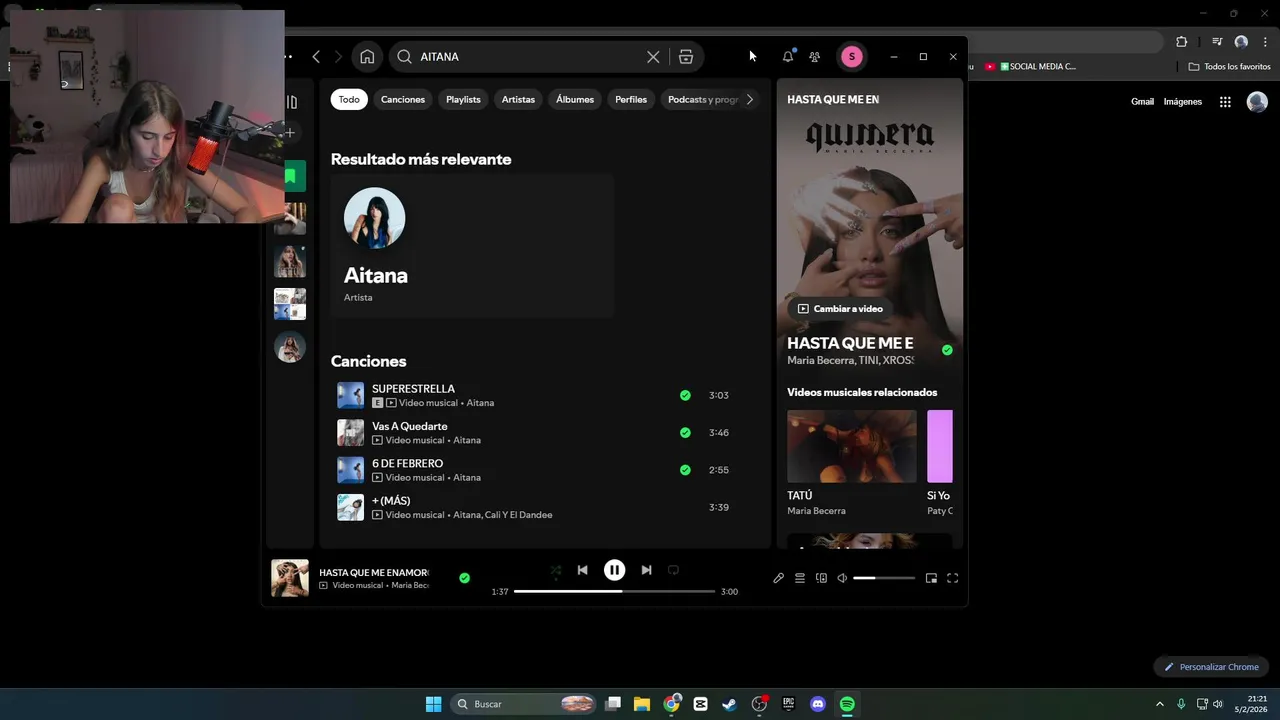Go to Spotify Home via house icon
1280x720 pixels.
click(367, 57)
